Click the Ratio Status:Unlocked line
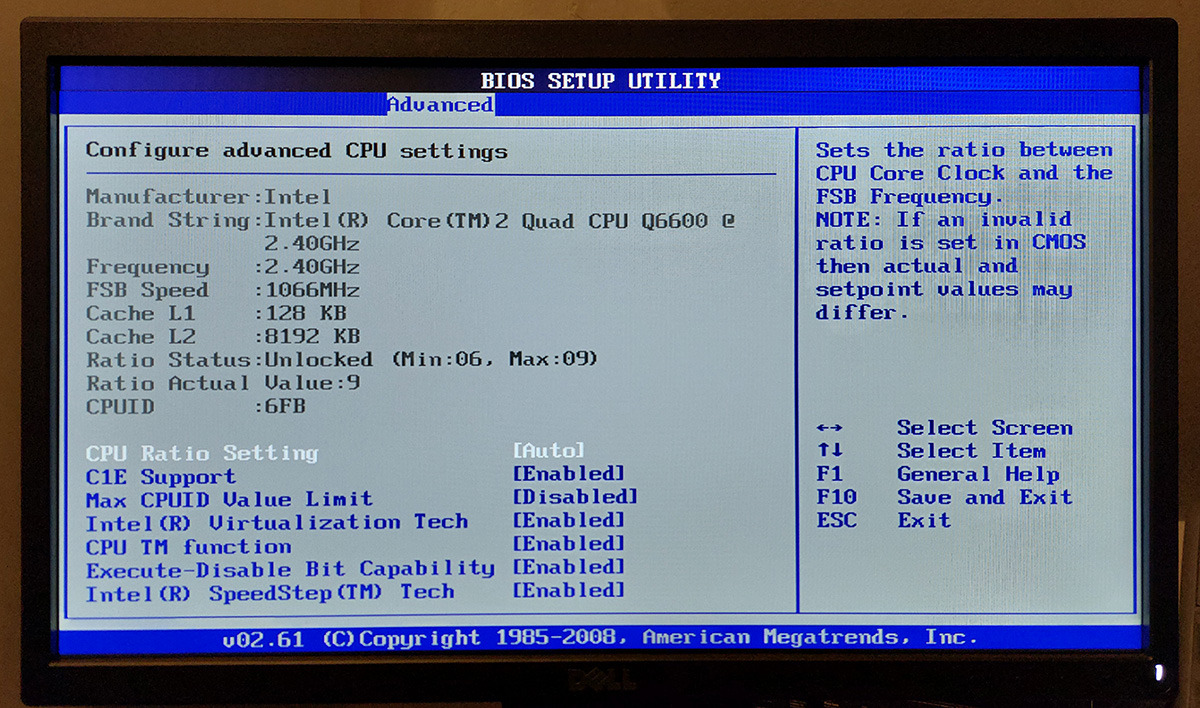 [342, 360]
